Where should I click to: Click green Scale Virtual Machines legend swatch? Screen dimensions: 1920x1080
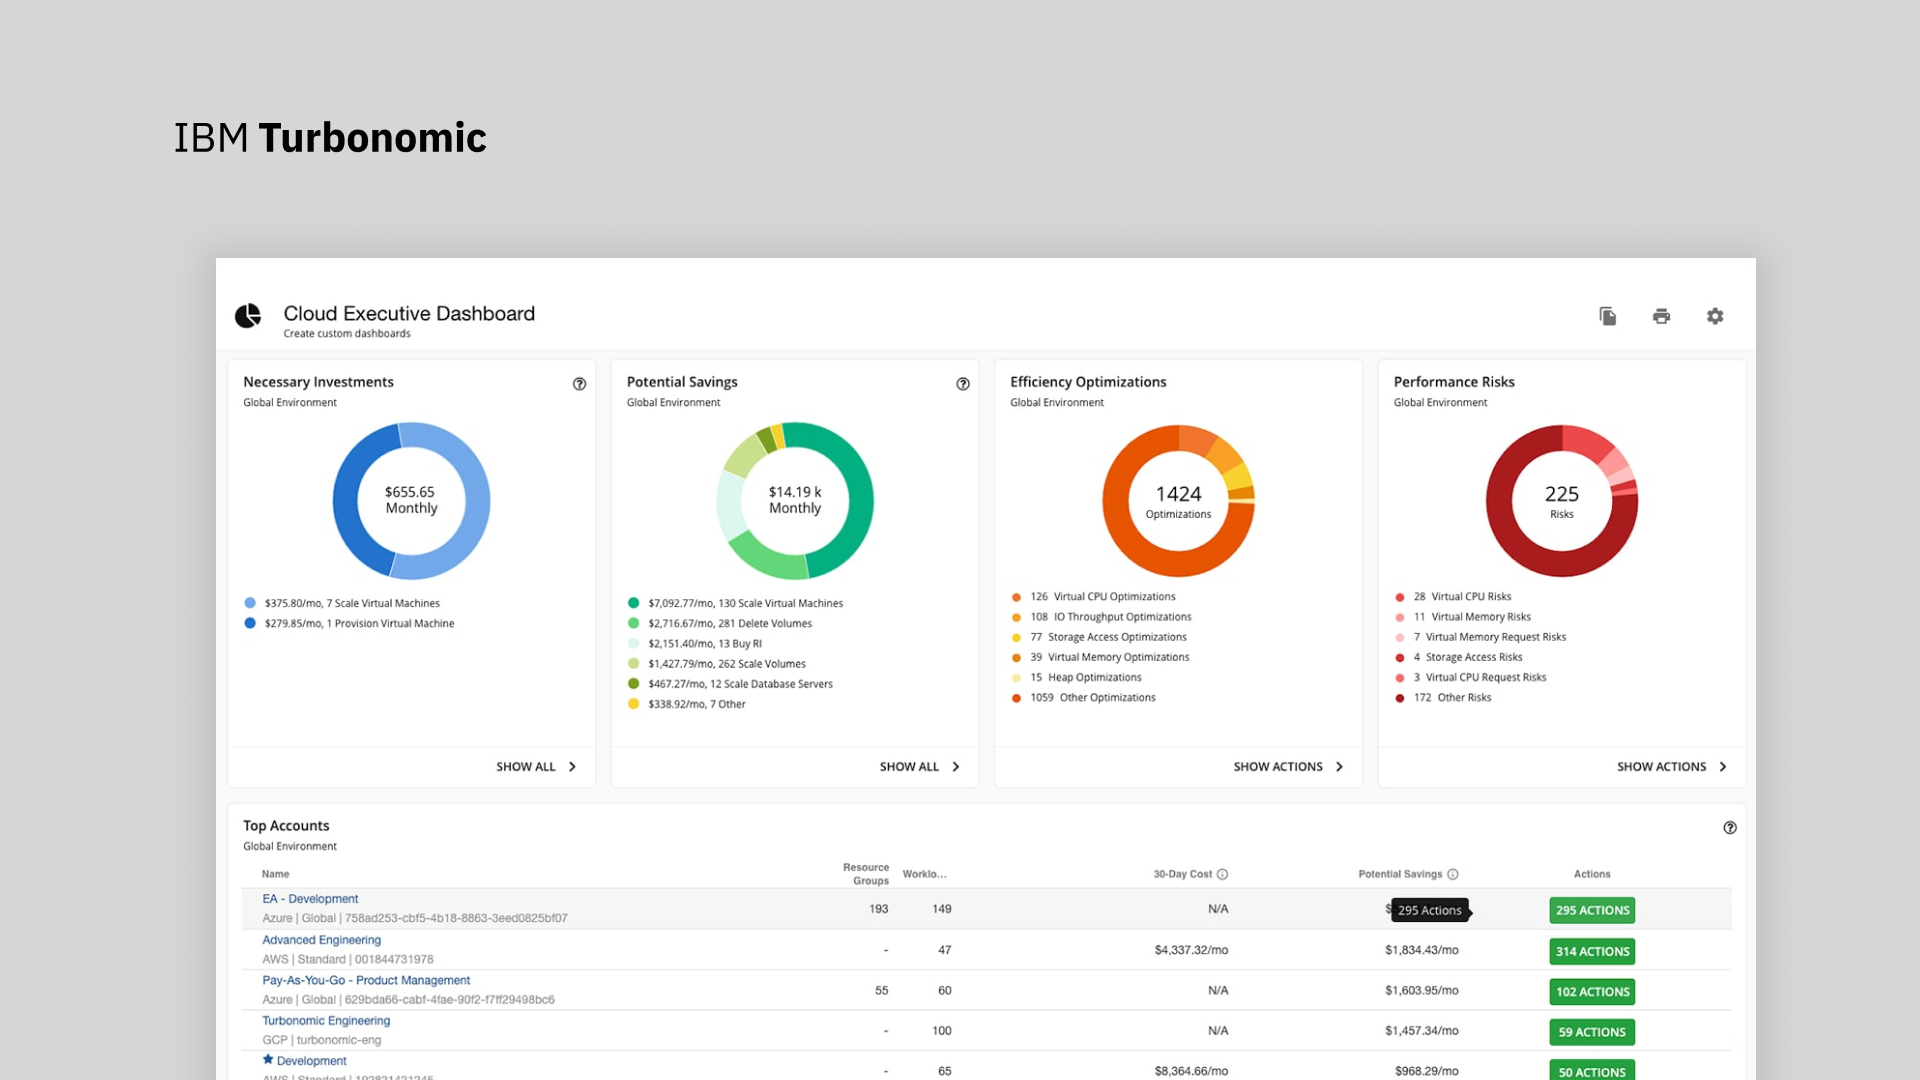click(633, 603)
